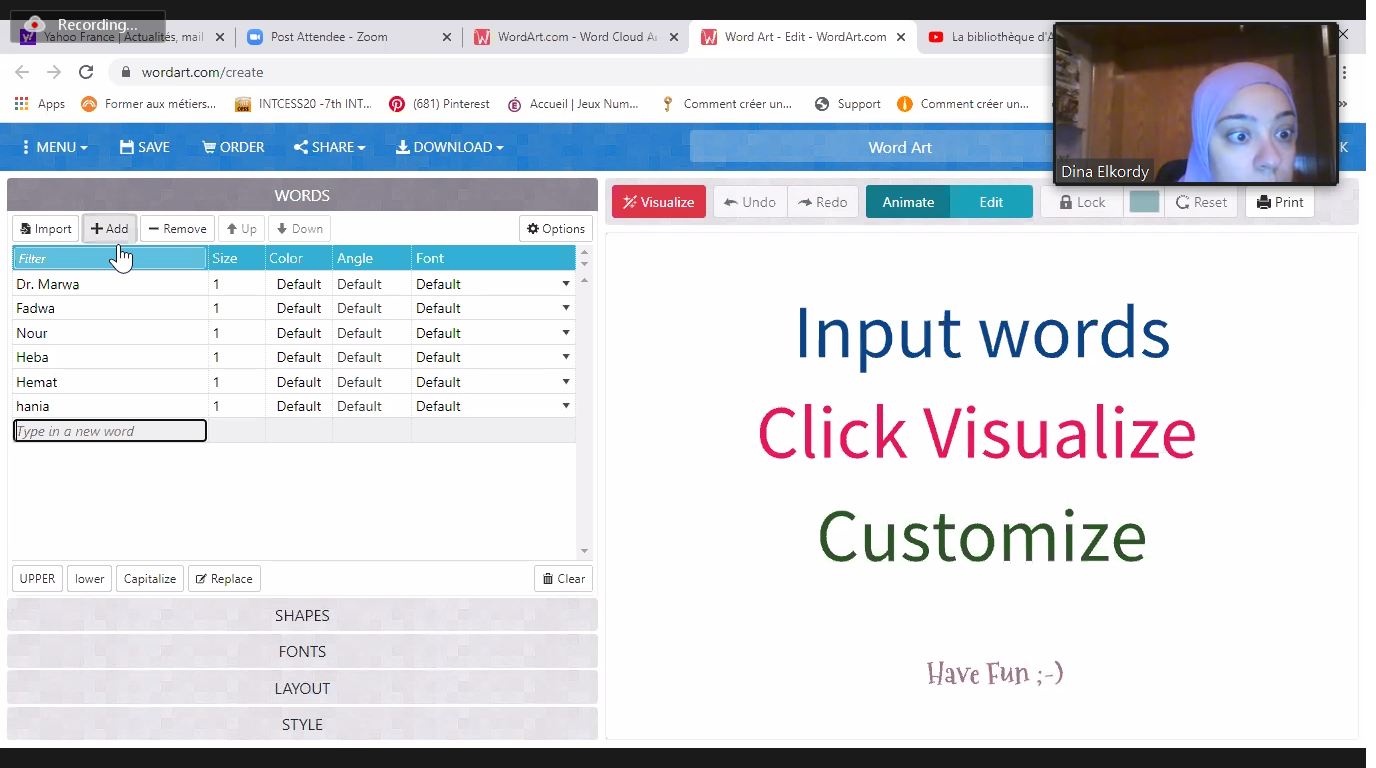The width and height of the screenshot is (1376, 768).
Task: Switch to Animate mode
Action: click(908, 202)
